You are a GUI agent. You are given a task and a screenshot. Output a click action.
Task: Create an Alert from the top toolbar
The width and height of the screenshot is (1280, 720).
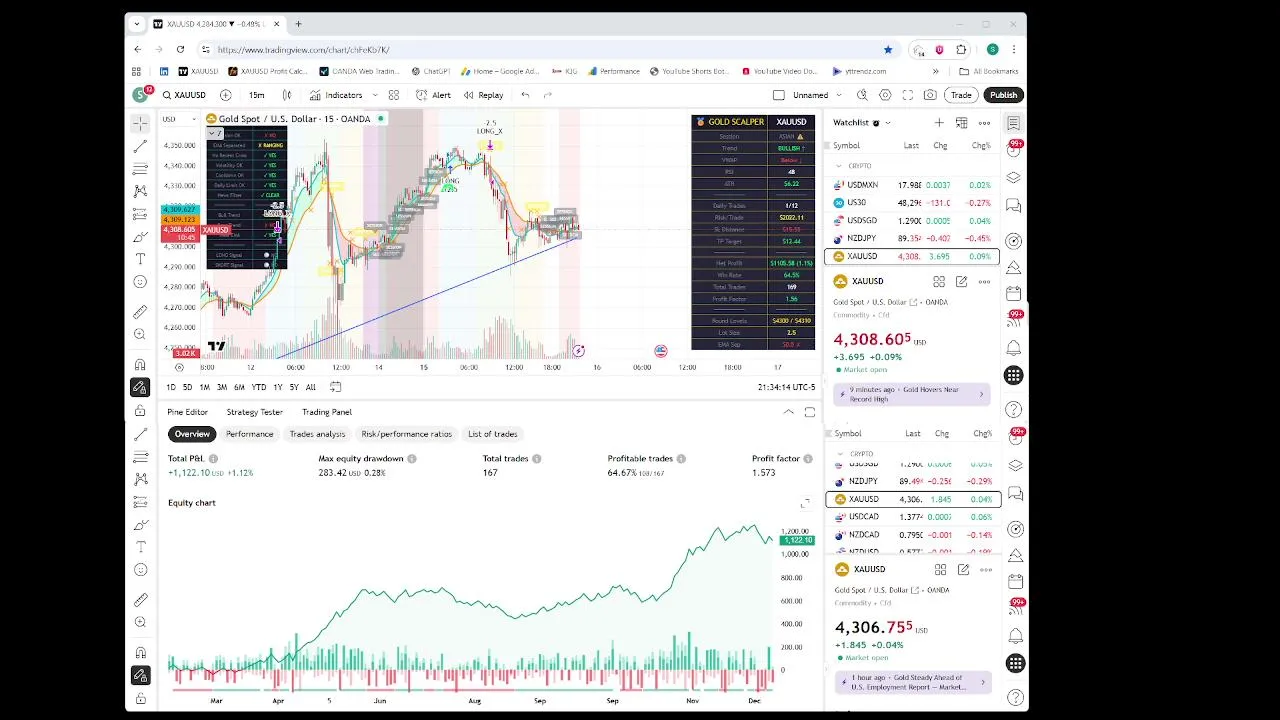click(x=433, y=95)
